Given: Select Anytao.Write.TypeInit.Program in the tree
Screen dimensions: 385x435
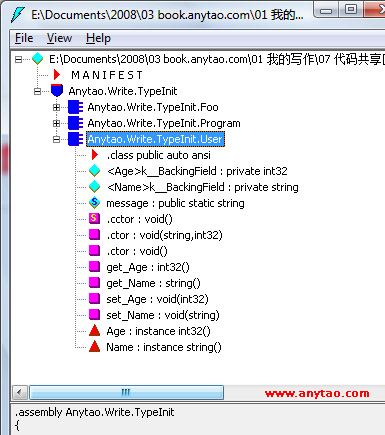Looking at the screenshot, I should tap(164, 123).
